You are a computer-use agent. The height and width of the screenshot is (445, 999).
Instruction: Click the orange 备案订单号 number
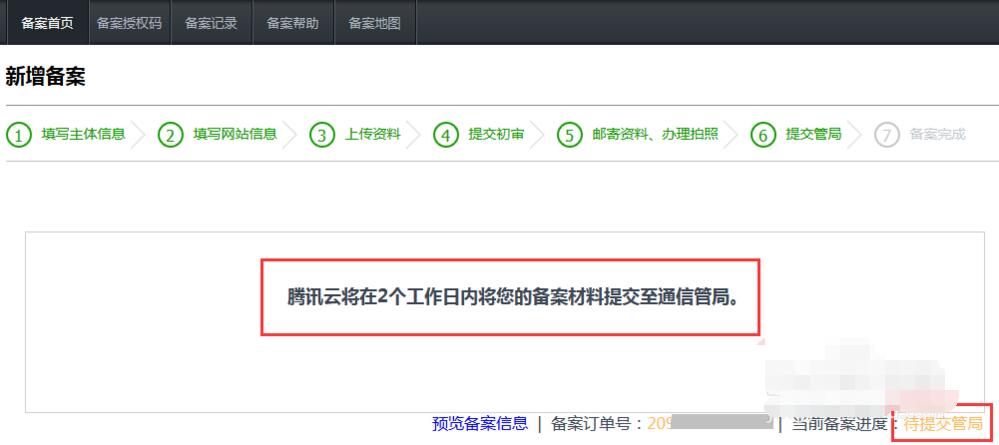tap(660, 424)
